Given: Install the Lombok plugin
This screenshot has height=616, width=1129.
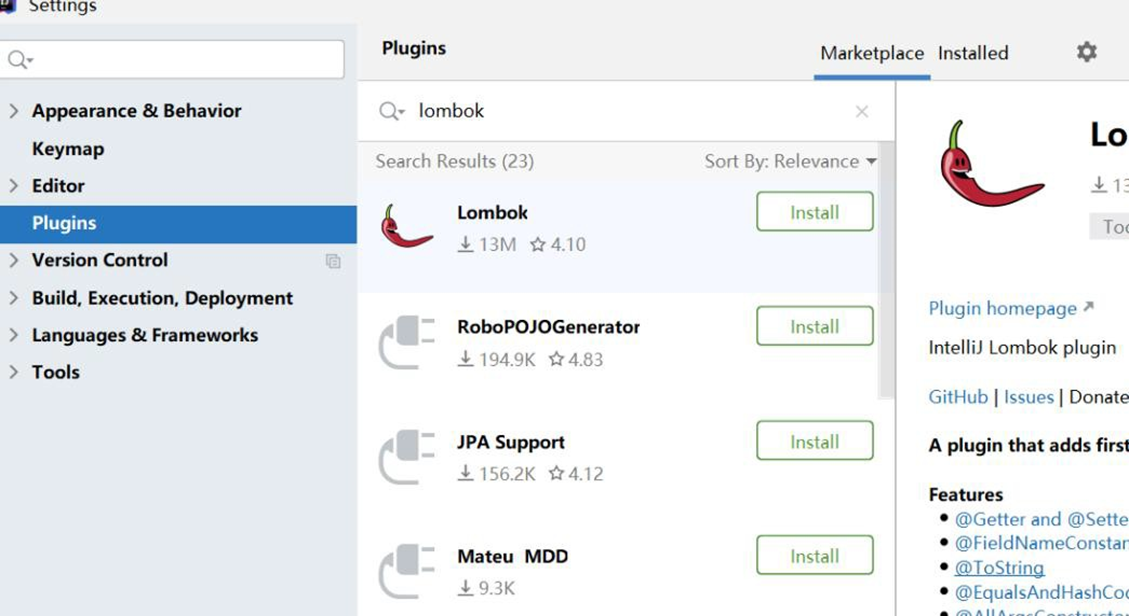Looking at the screenshot, I should tap(814, 212).
